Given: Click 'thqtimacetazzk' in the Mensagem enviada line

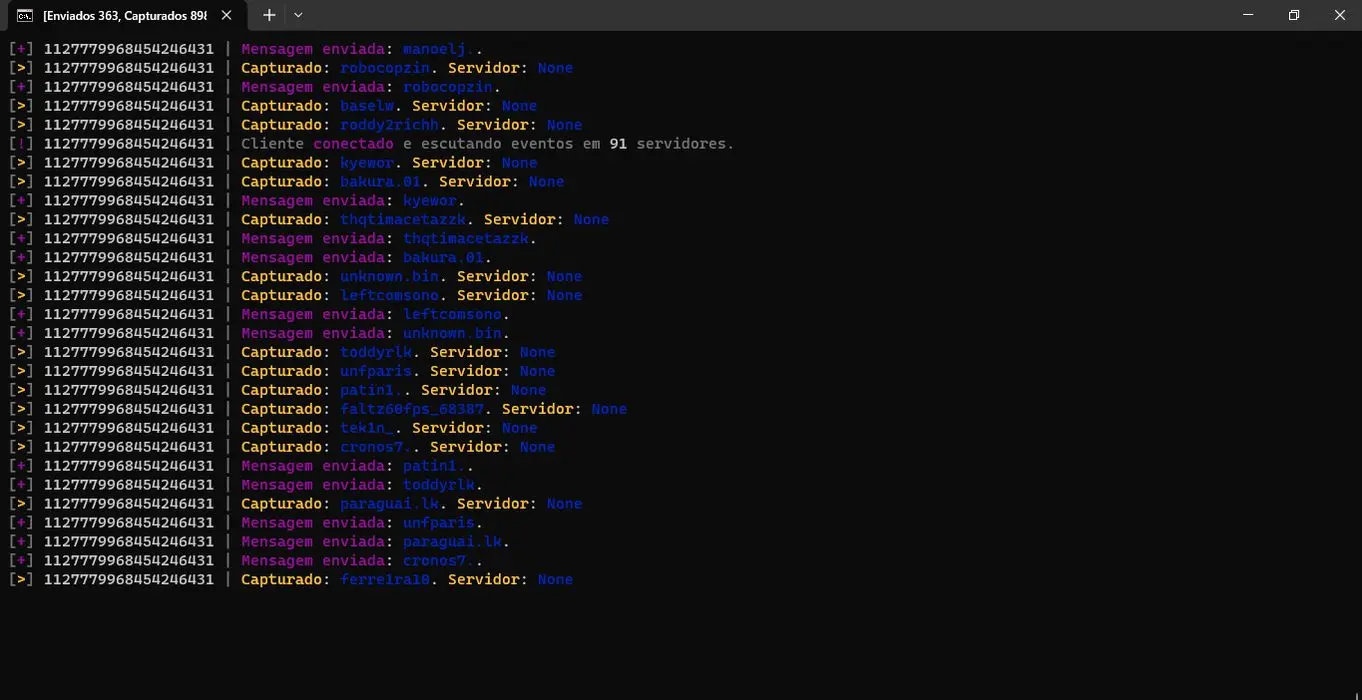Looking at the screenshot, I should pos(465,239).
